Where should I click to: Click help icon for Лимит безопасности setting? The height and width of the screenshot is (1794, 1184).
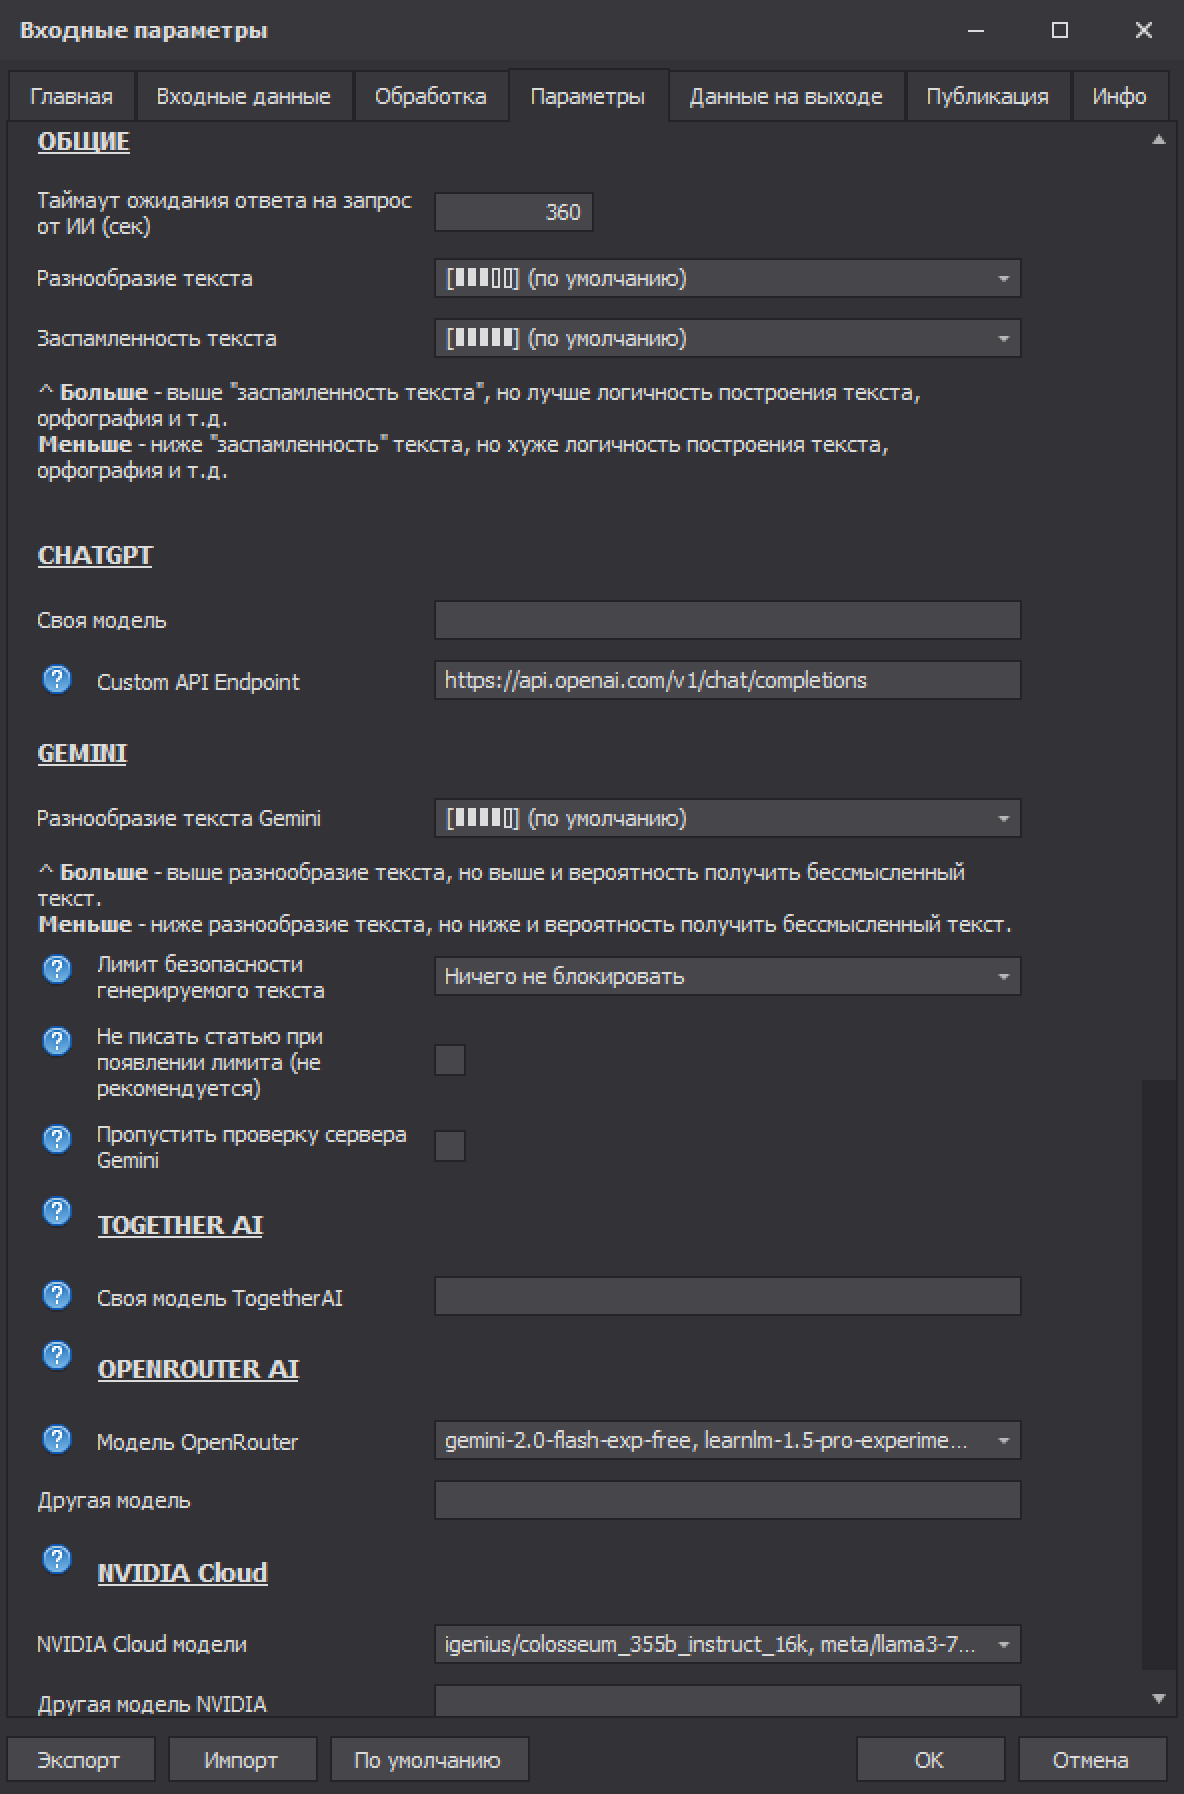(57, 968)
